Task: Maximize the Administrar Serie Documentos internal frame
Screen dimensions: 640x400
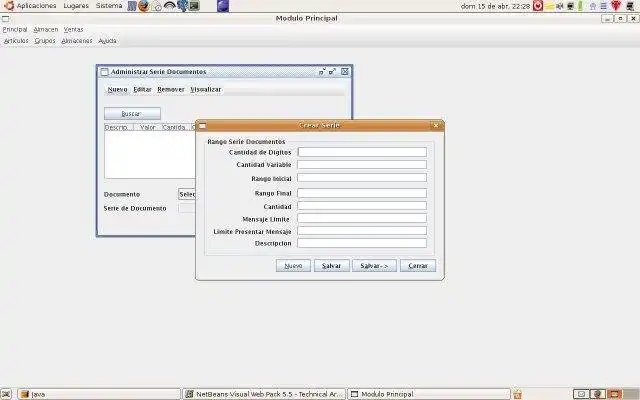Action: click(333, 71)
